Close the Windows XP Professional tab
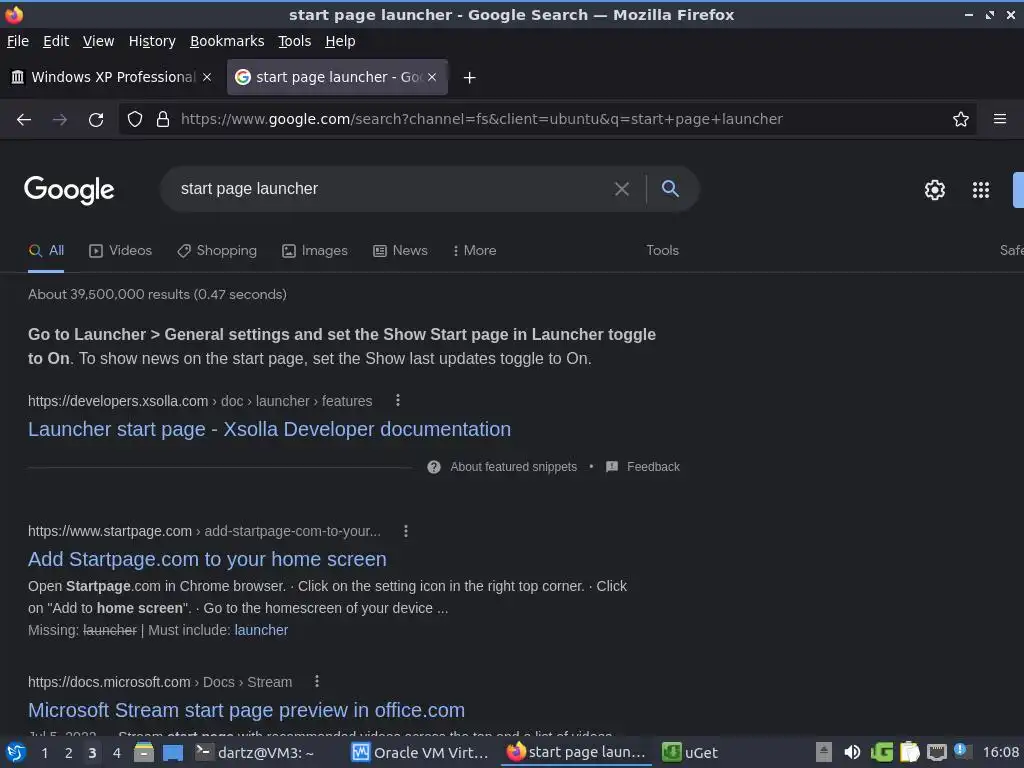Image resolution: width=1024 pixels, height=768 pixels. (x=207, y=77)
